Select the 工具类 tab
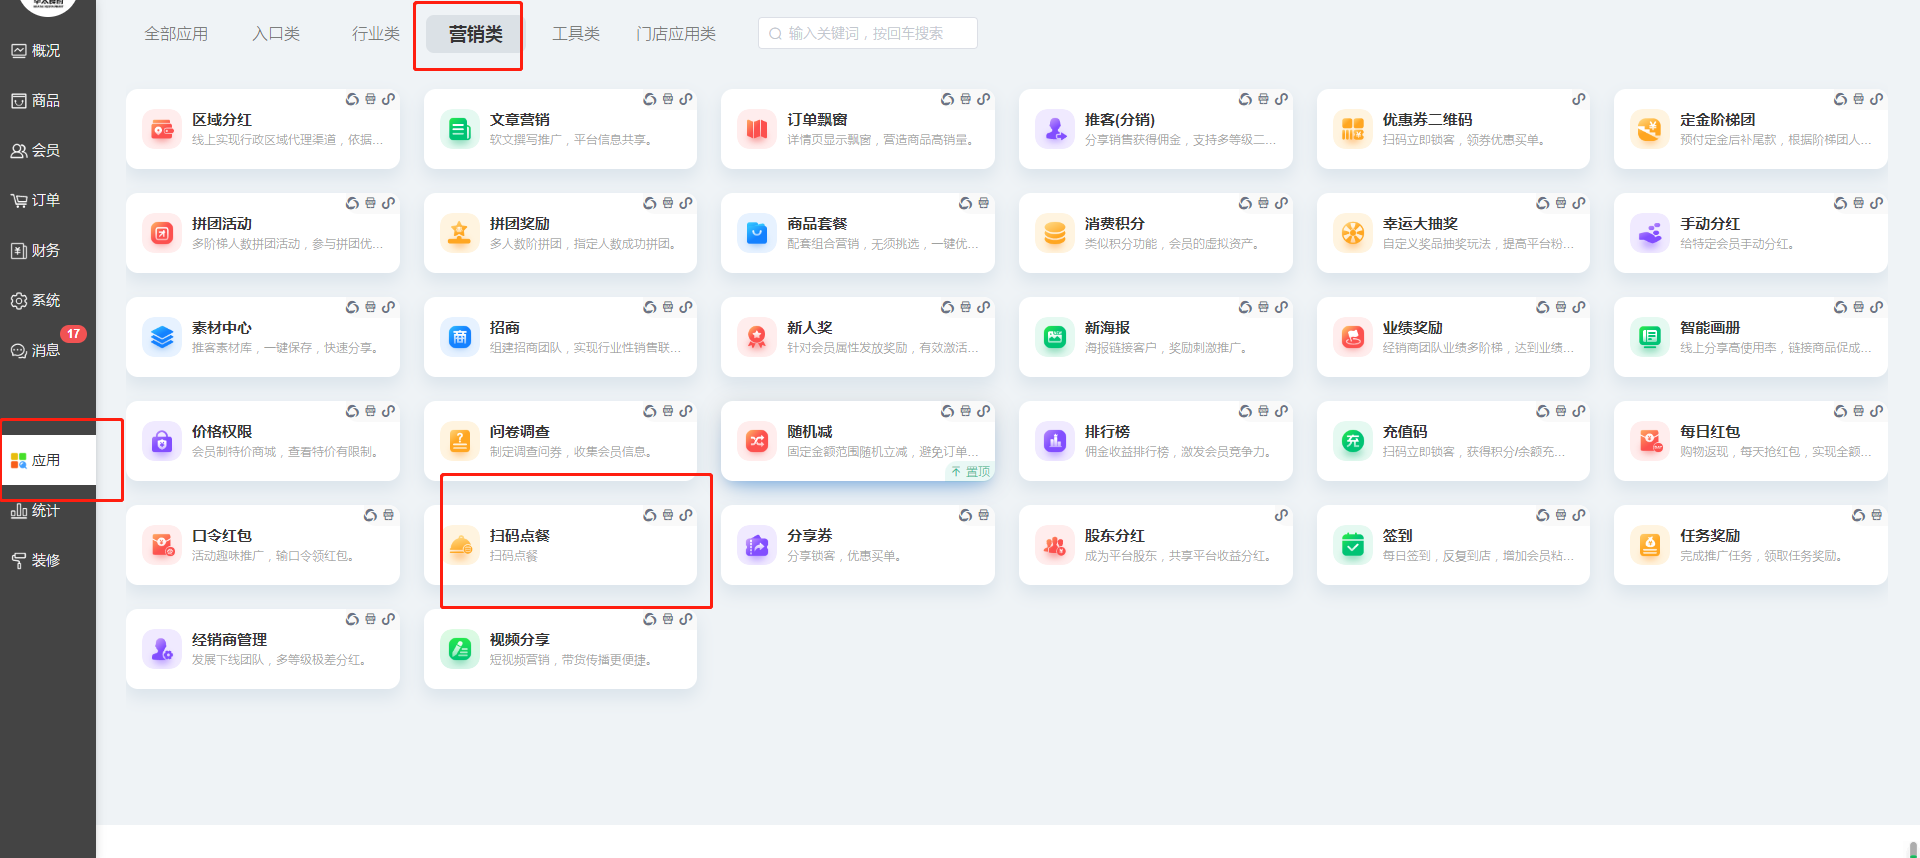Image resolution: width=1920 pixels, height=858 pixels. 576,34
